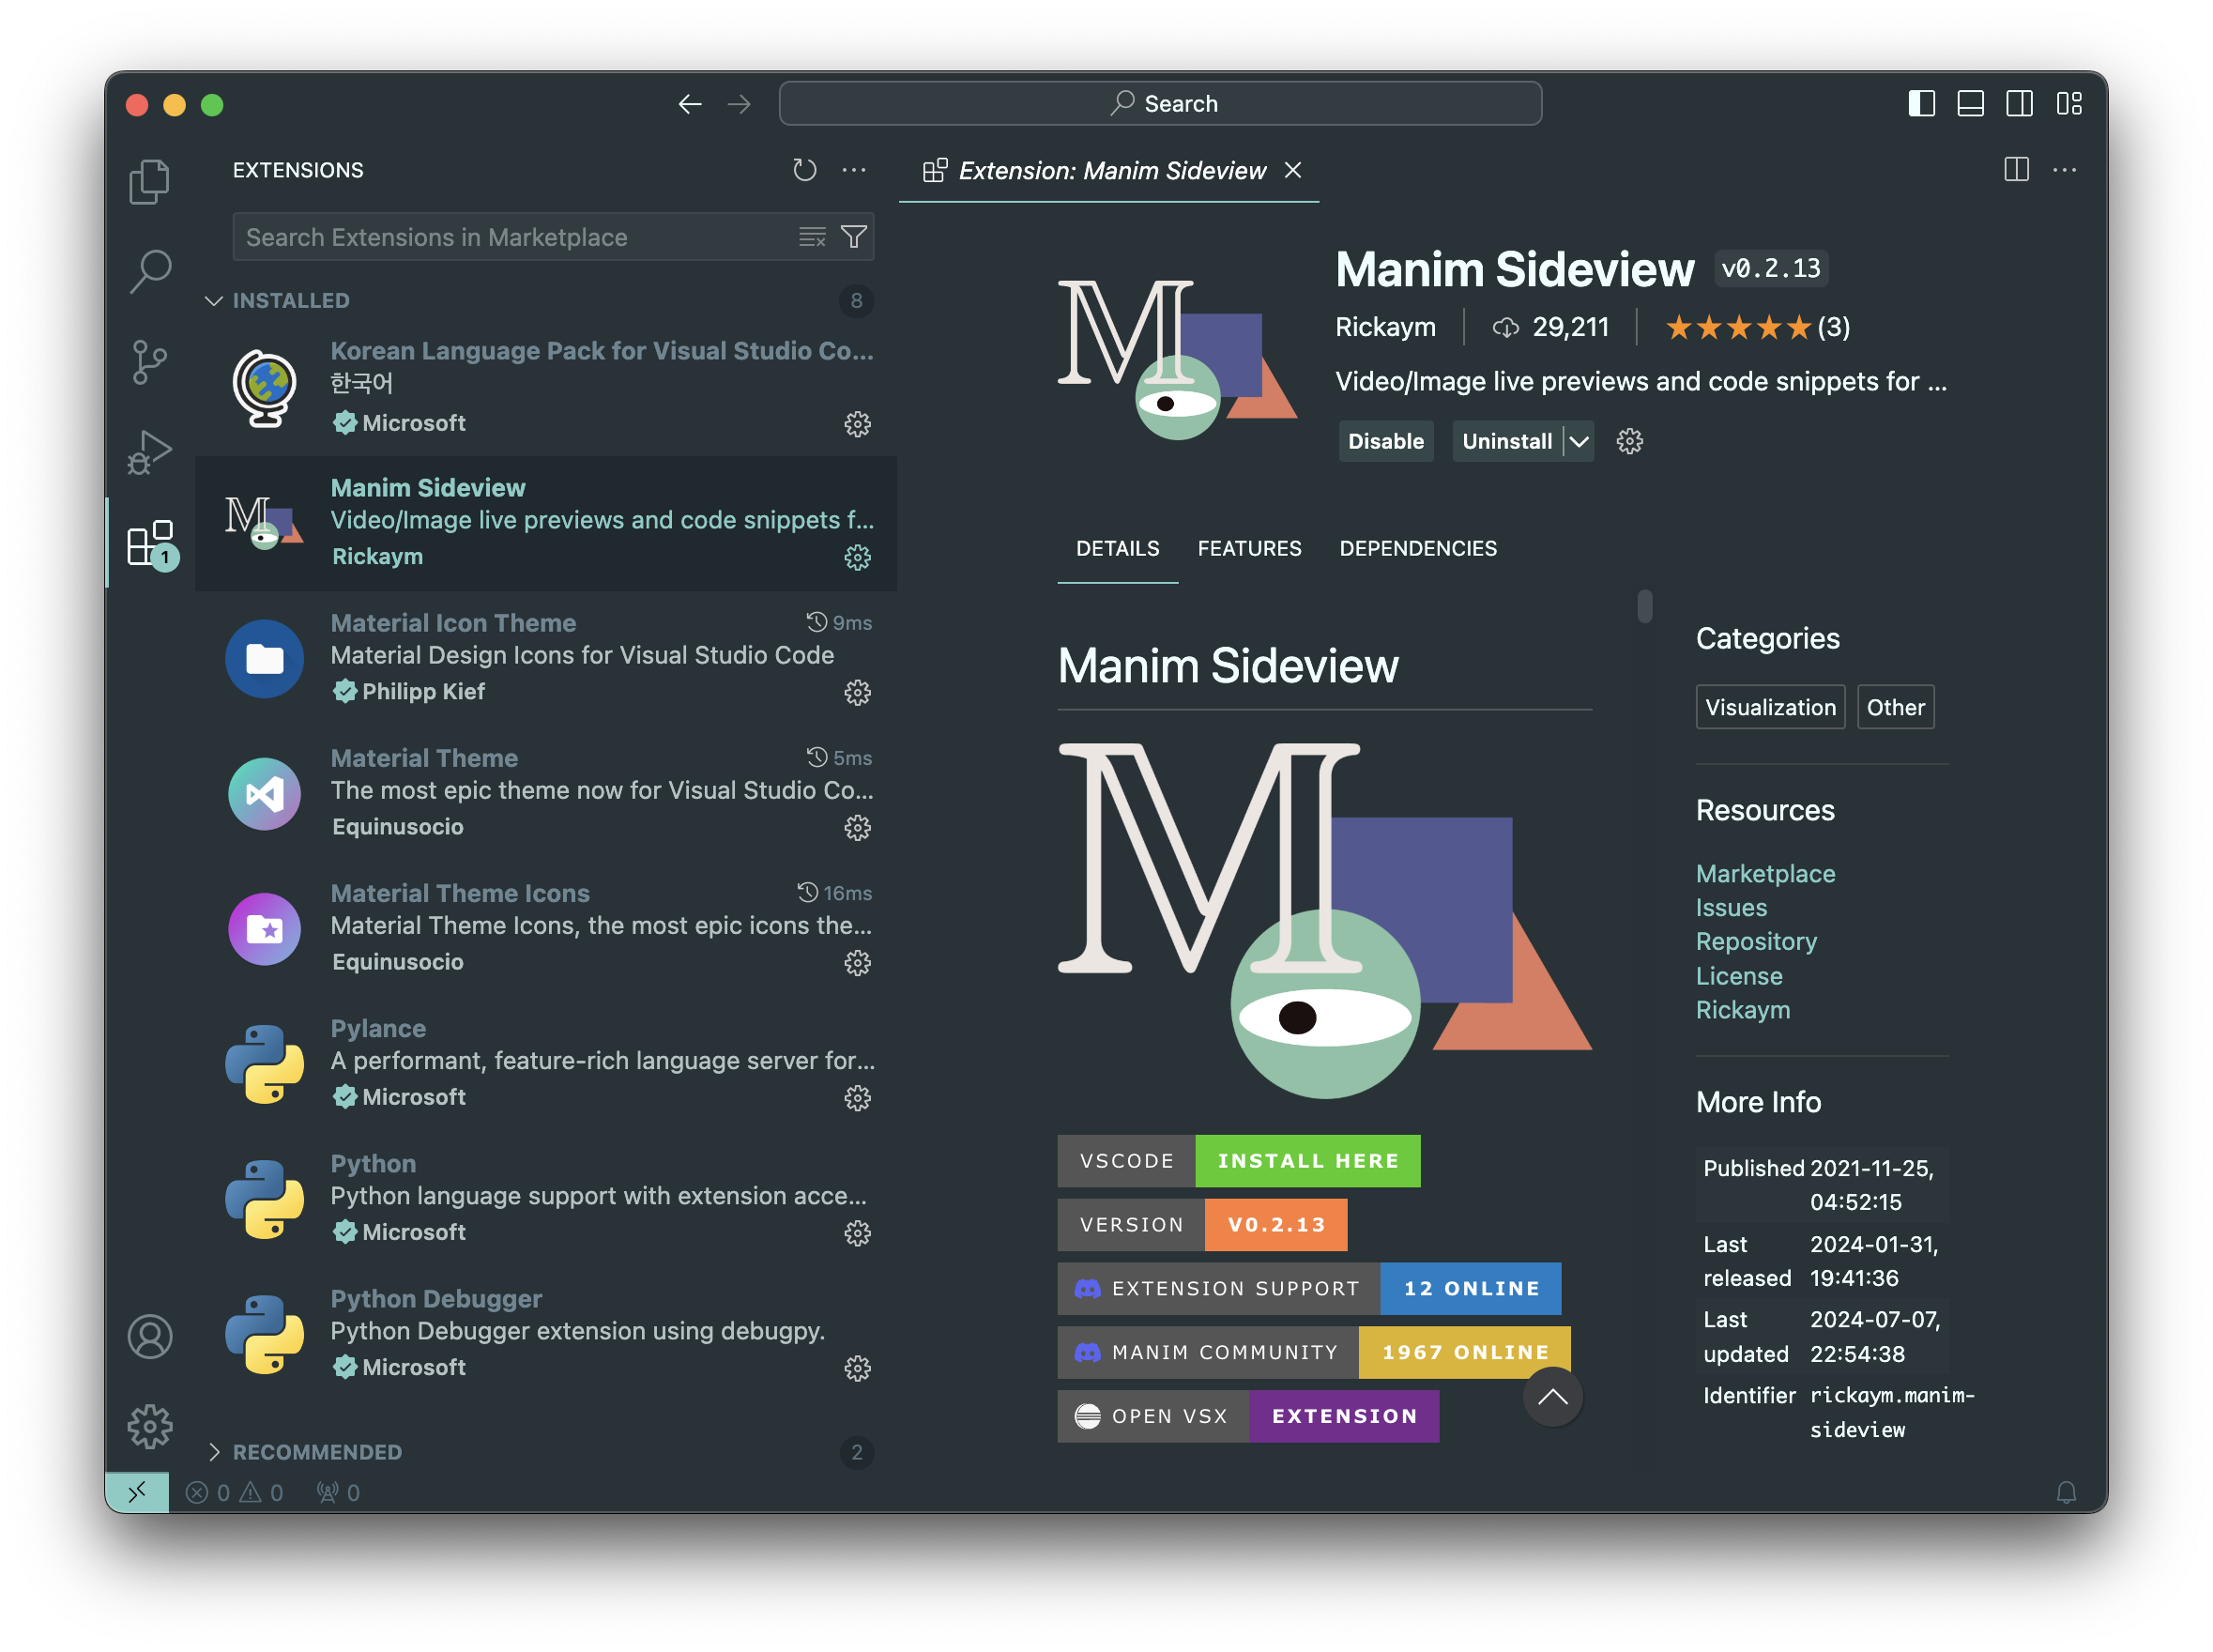This screenshot has height=1652, width=2213.
Task: Open gear for Korean Language Pack
Action: pyautogui.click(x=857, y=424)
